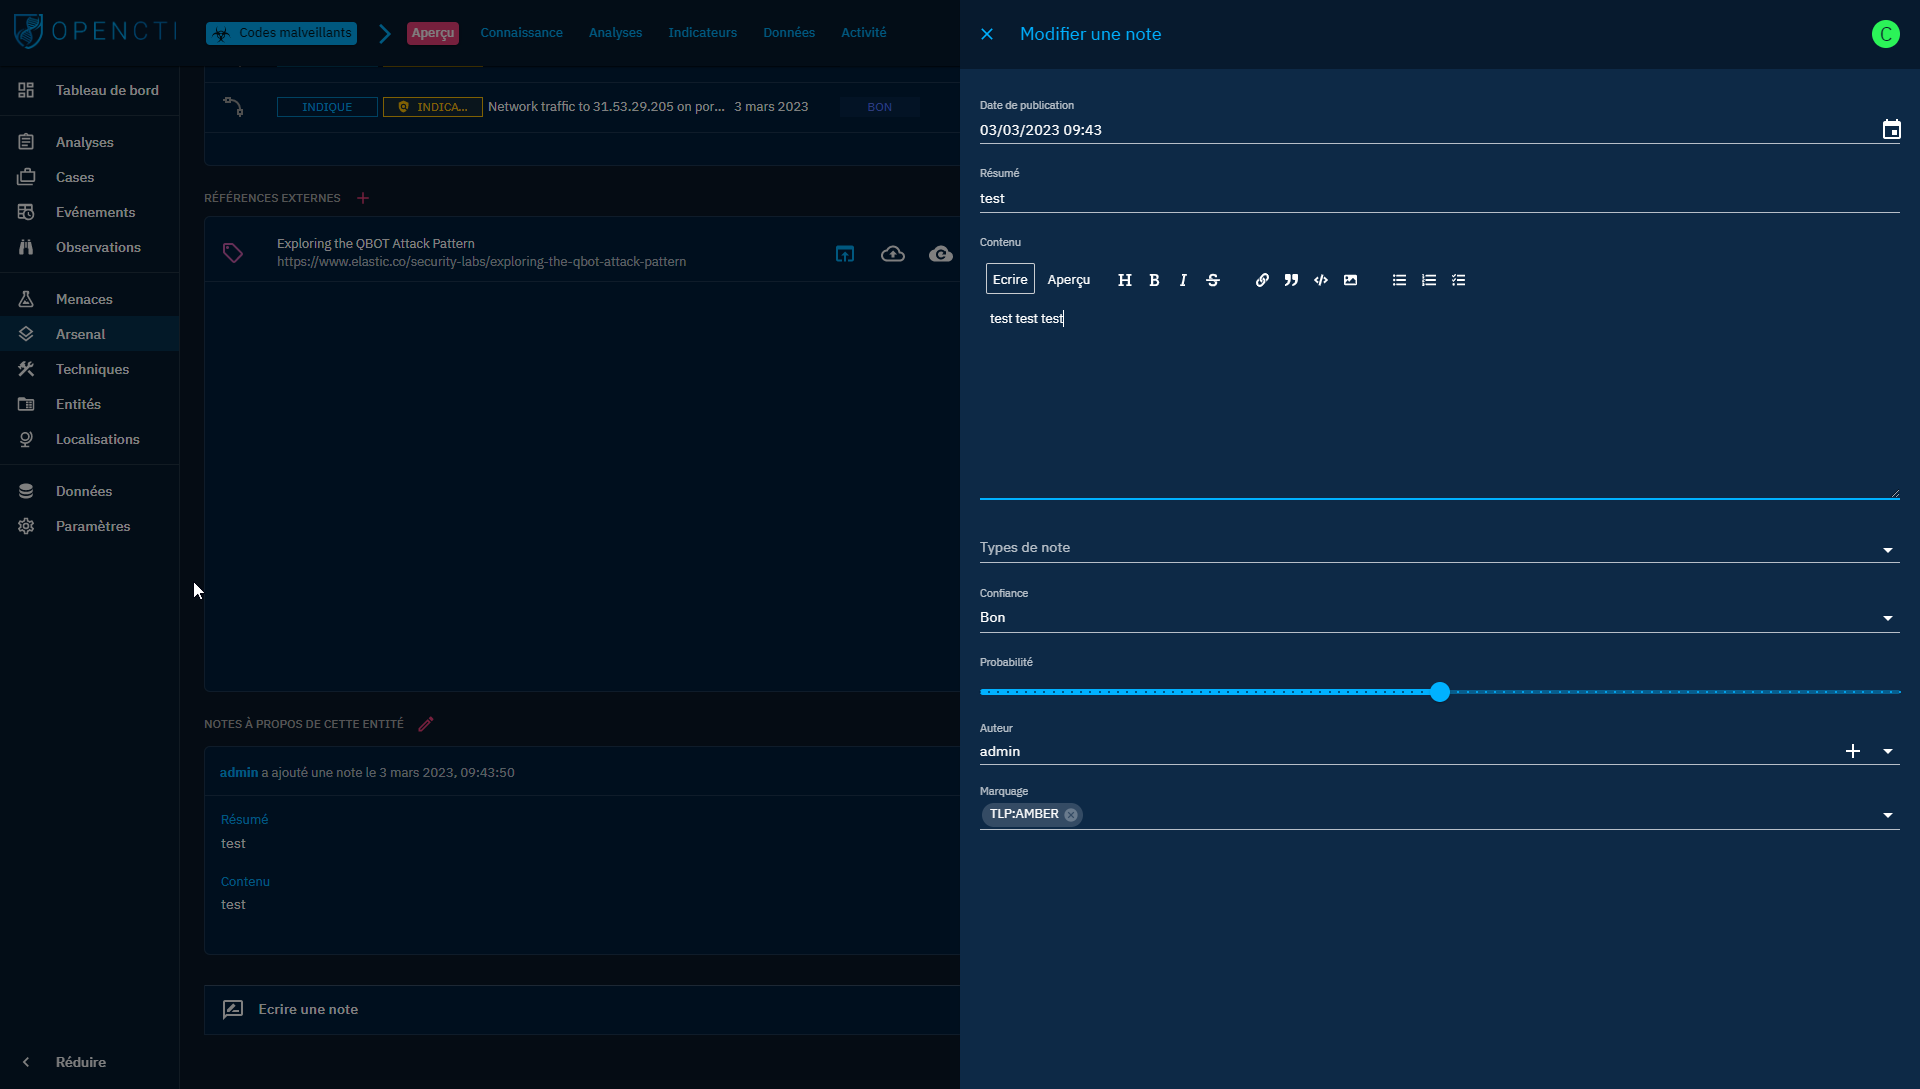Open the publication date calendar picker
Viewport: 1920px width, 1089px height.
(1891, 129)
